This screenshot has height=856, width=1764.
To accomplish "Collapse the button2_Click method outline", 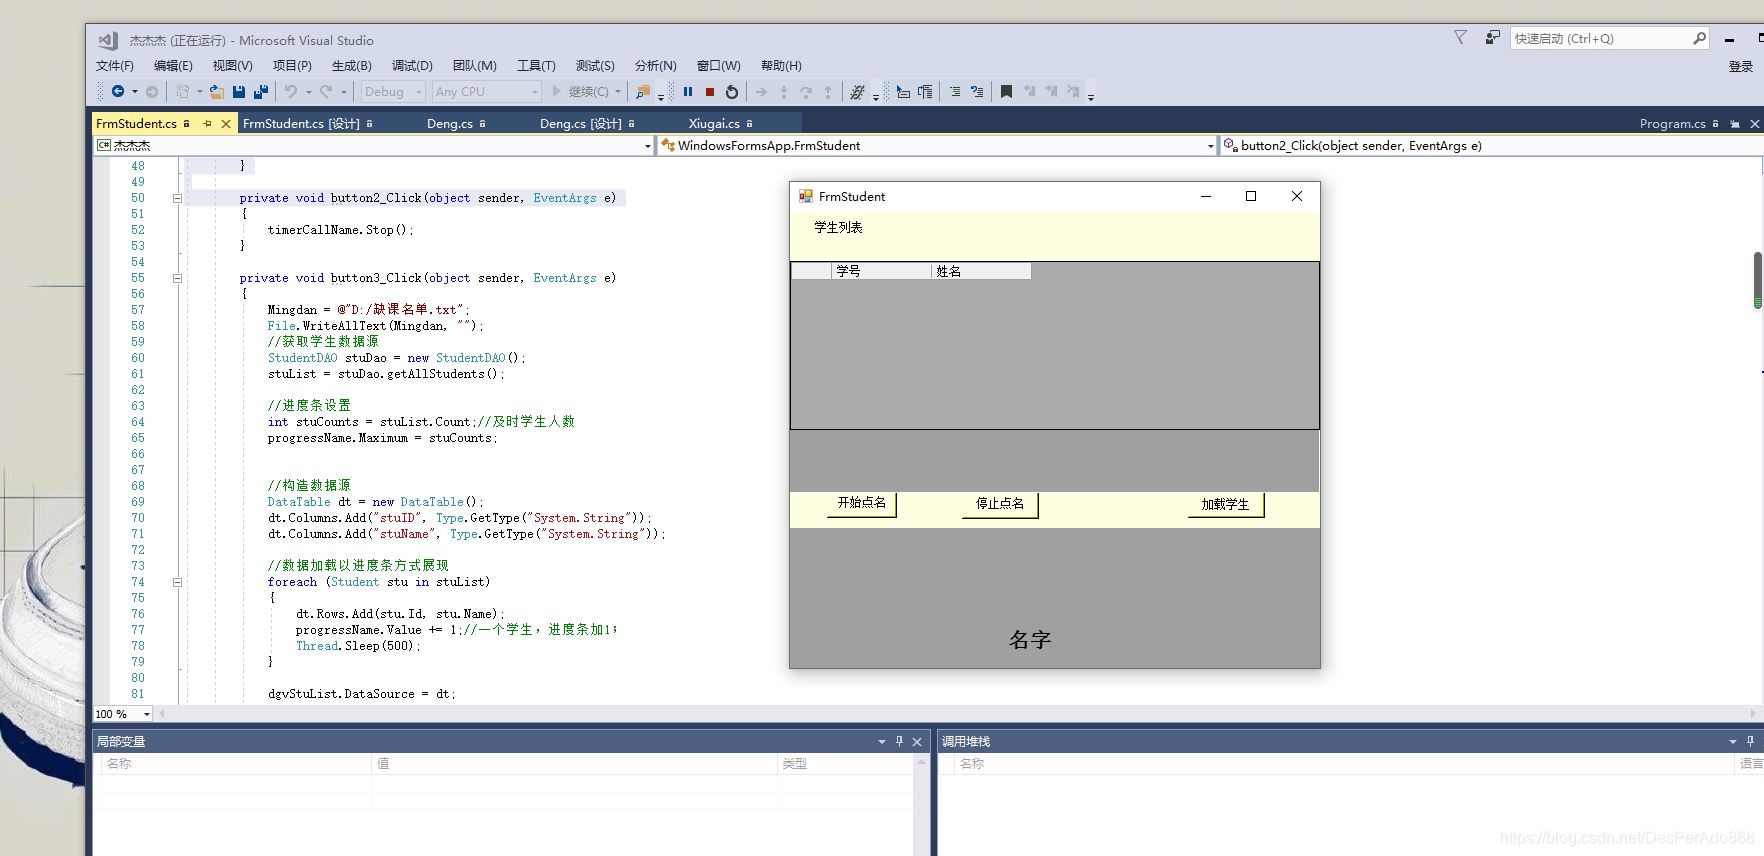I will pyautogui.click(x=177, y=198).
